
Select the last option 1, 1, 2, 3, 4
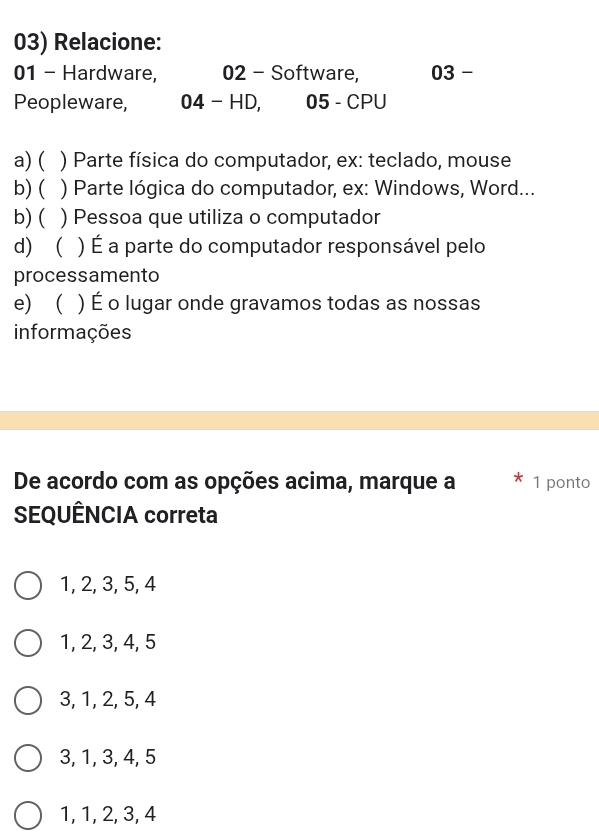coord(28,816)
